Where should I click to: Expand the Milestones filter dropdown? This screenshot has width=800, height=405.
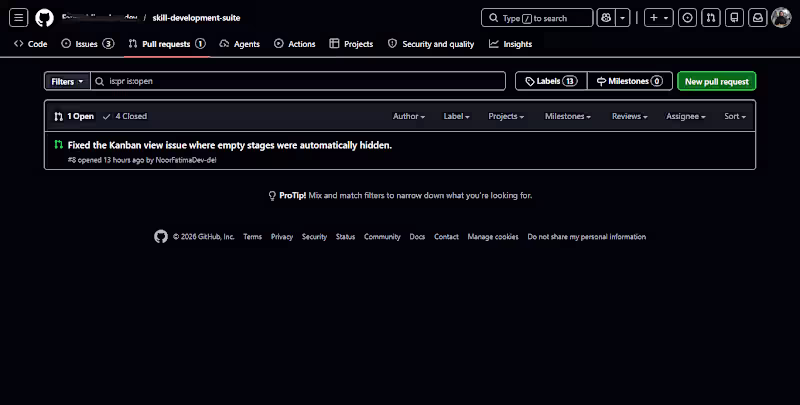568,116
